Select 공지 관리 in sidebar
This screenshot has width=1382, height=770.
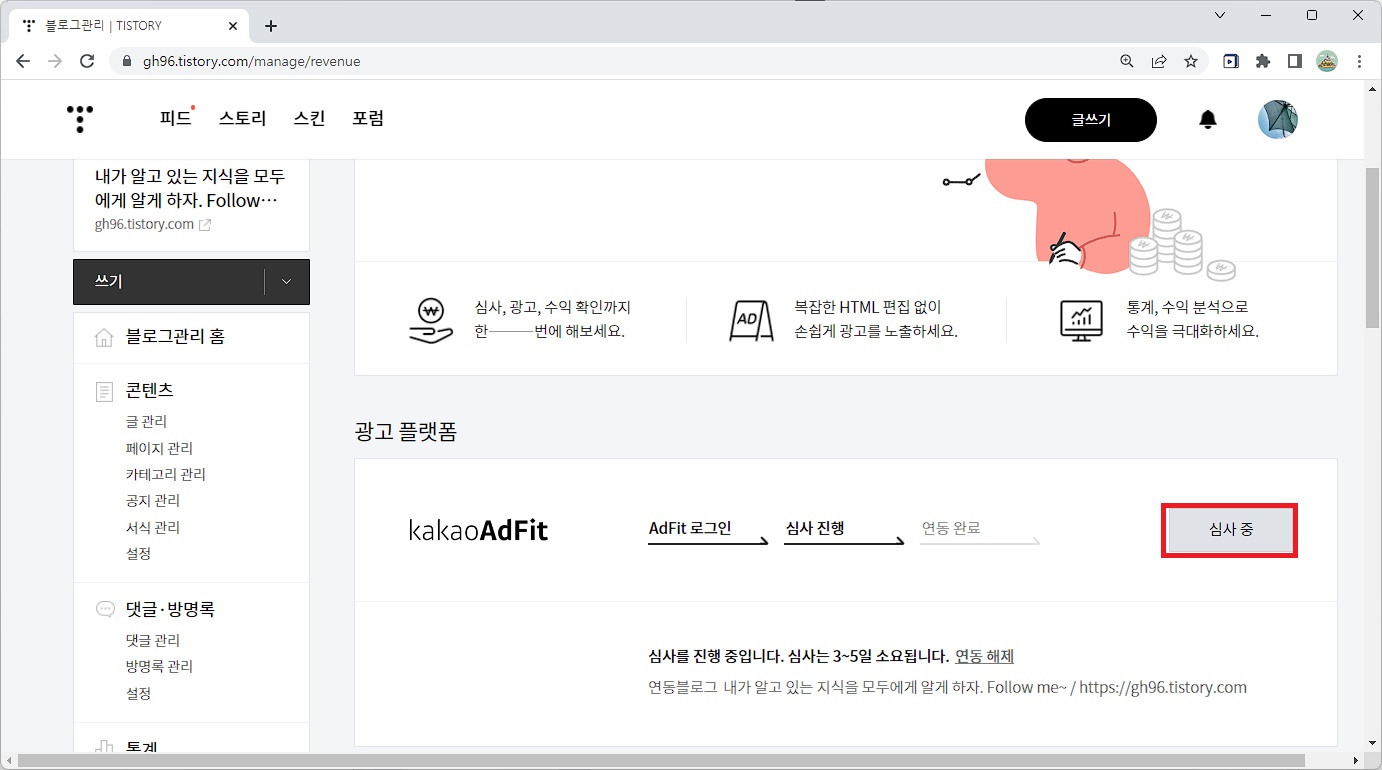(153, 500)
